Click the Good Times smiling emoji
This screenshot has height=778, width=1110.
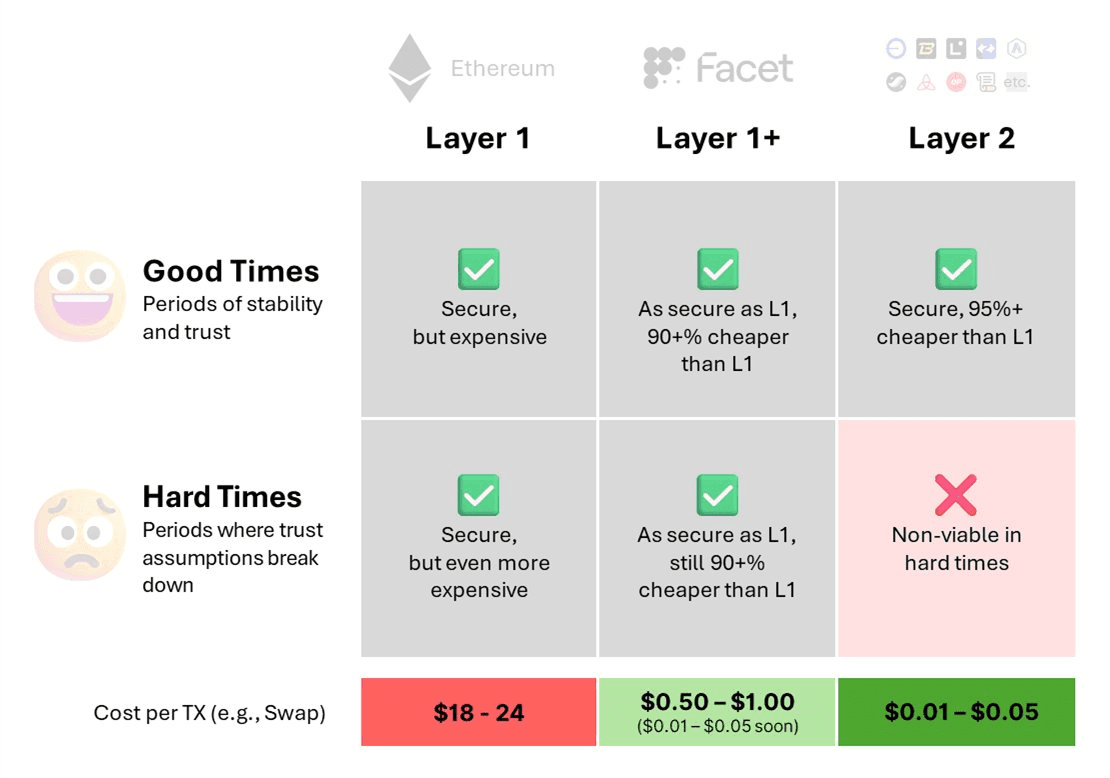click(x=79, y=296)
